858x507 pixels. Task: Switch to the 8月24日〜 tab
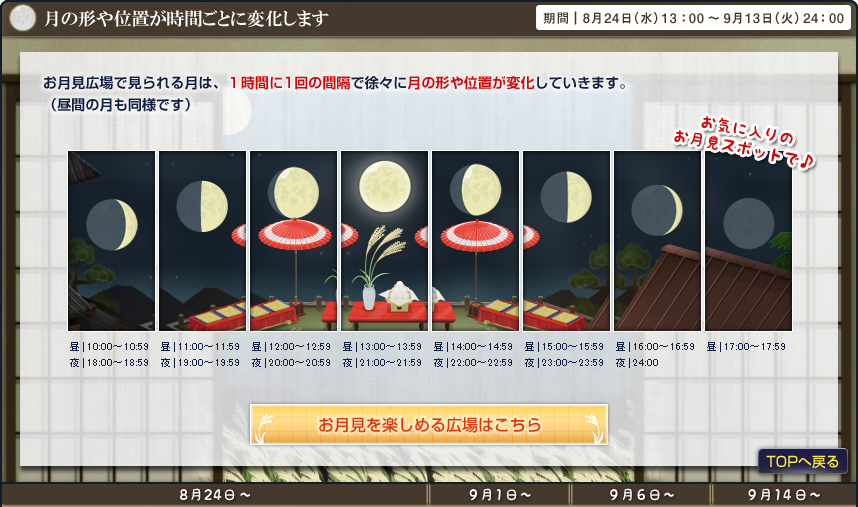(x=214, y=495)
